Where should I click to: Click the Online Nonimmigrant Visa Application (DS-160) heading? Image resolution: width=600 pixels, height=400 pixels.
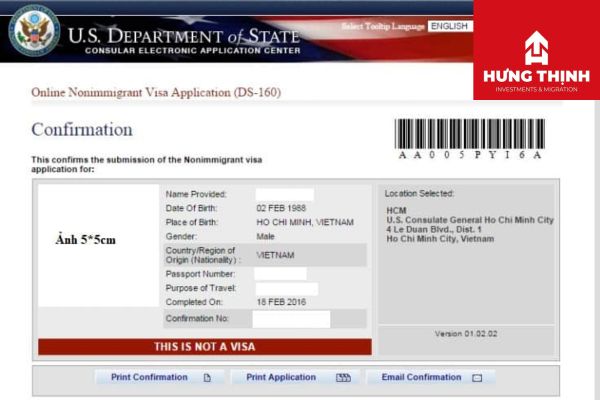(156, 93)
